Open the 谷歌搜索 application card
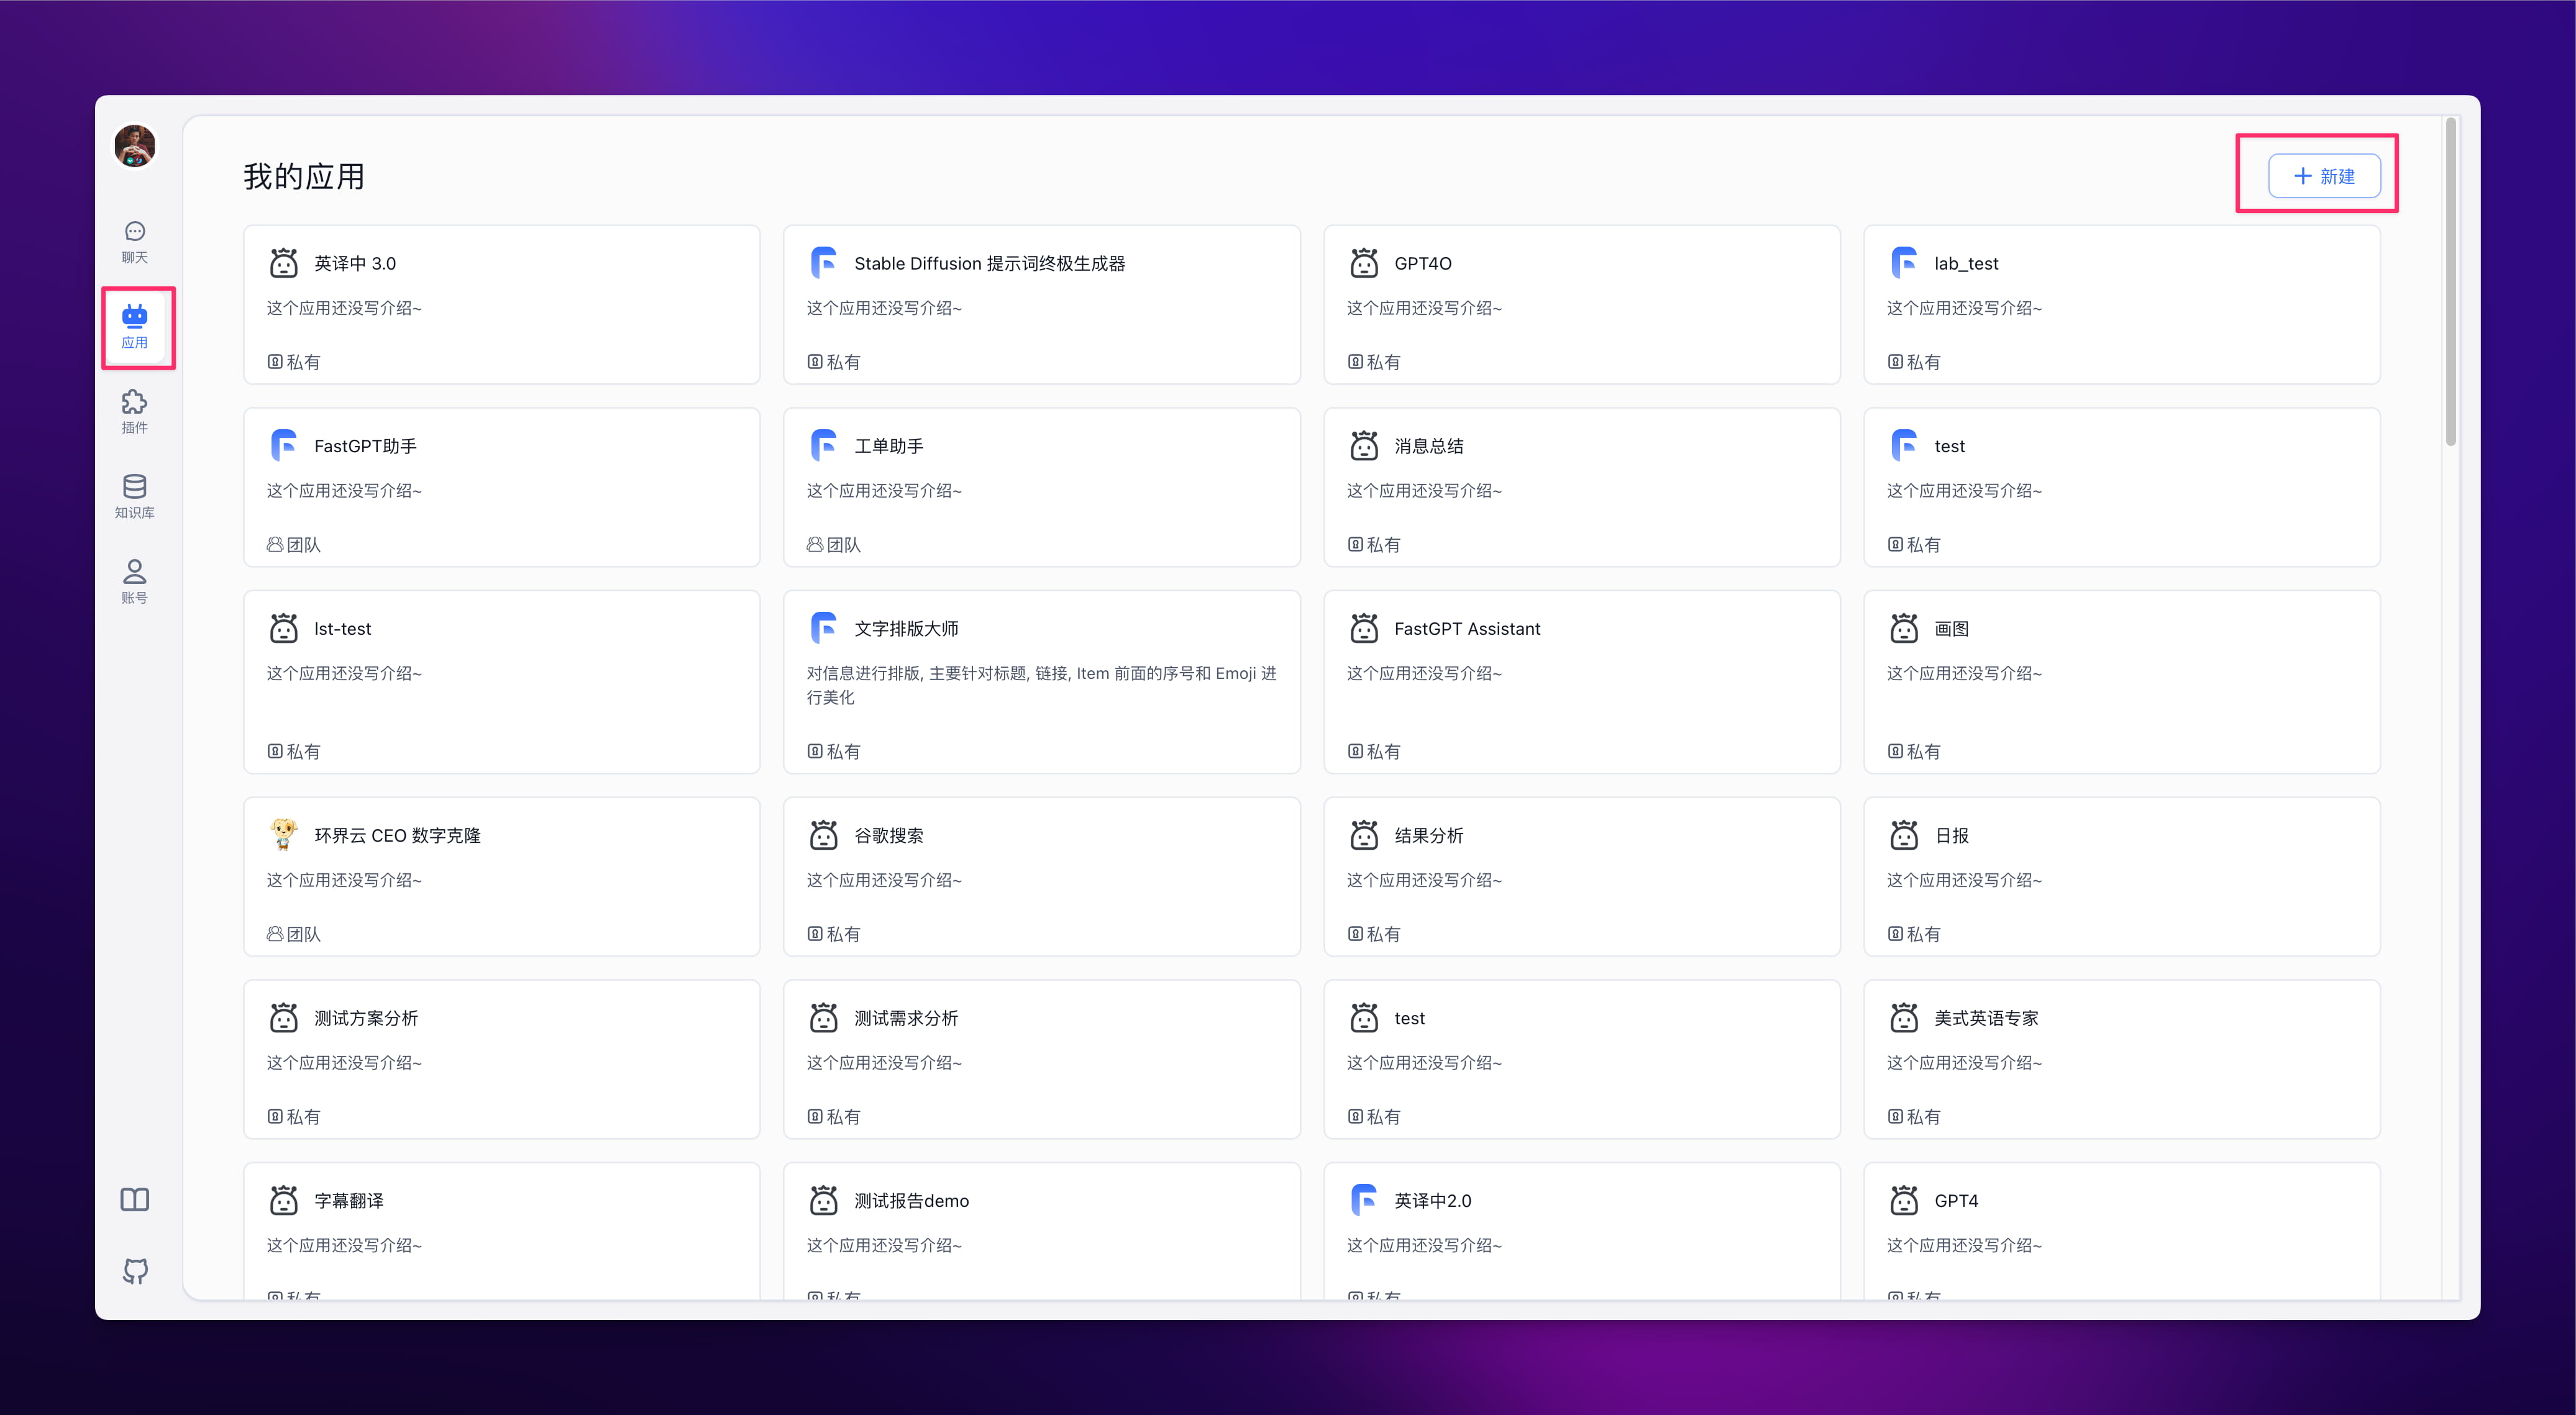The image size is (2576, 1415). (1040, 876)
